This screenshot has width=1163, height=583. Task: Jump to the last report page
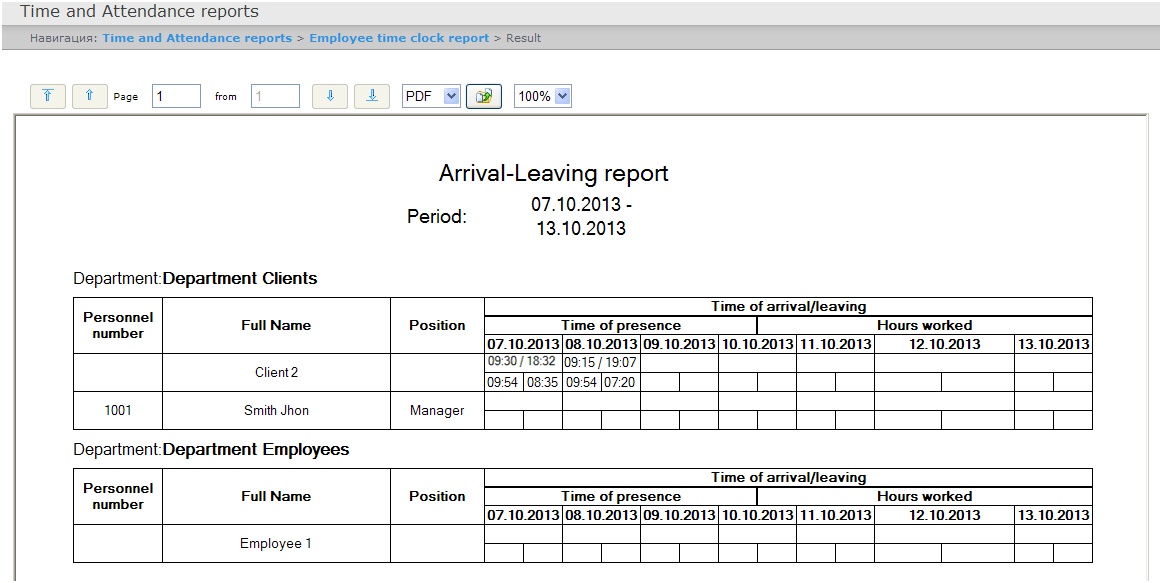click(372, 96)
